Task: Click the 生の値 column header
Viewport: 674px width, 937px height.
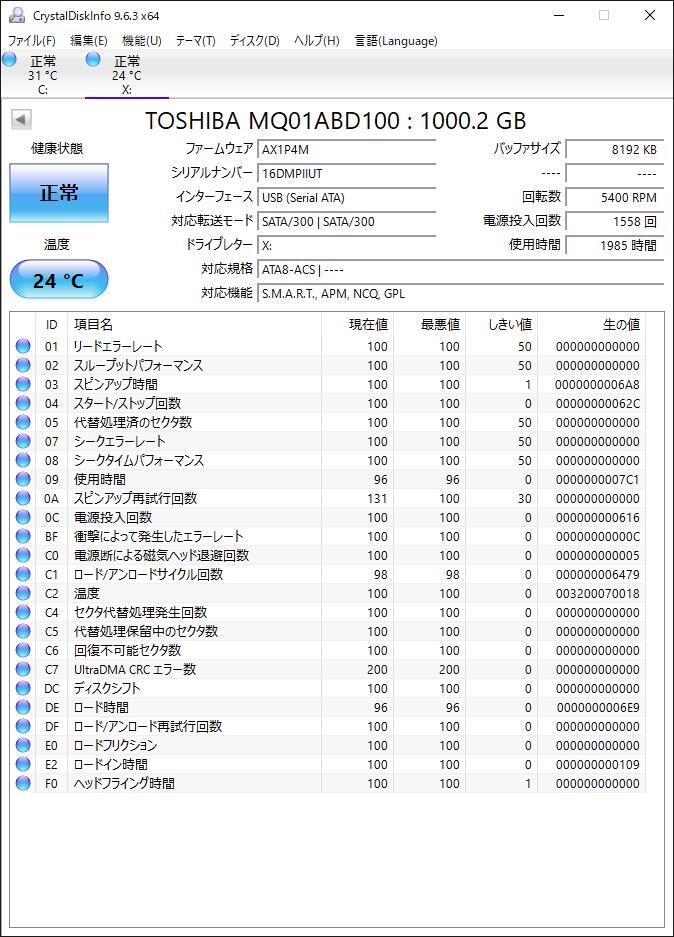Action: 592,324
